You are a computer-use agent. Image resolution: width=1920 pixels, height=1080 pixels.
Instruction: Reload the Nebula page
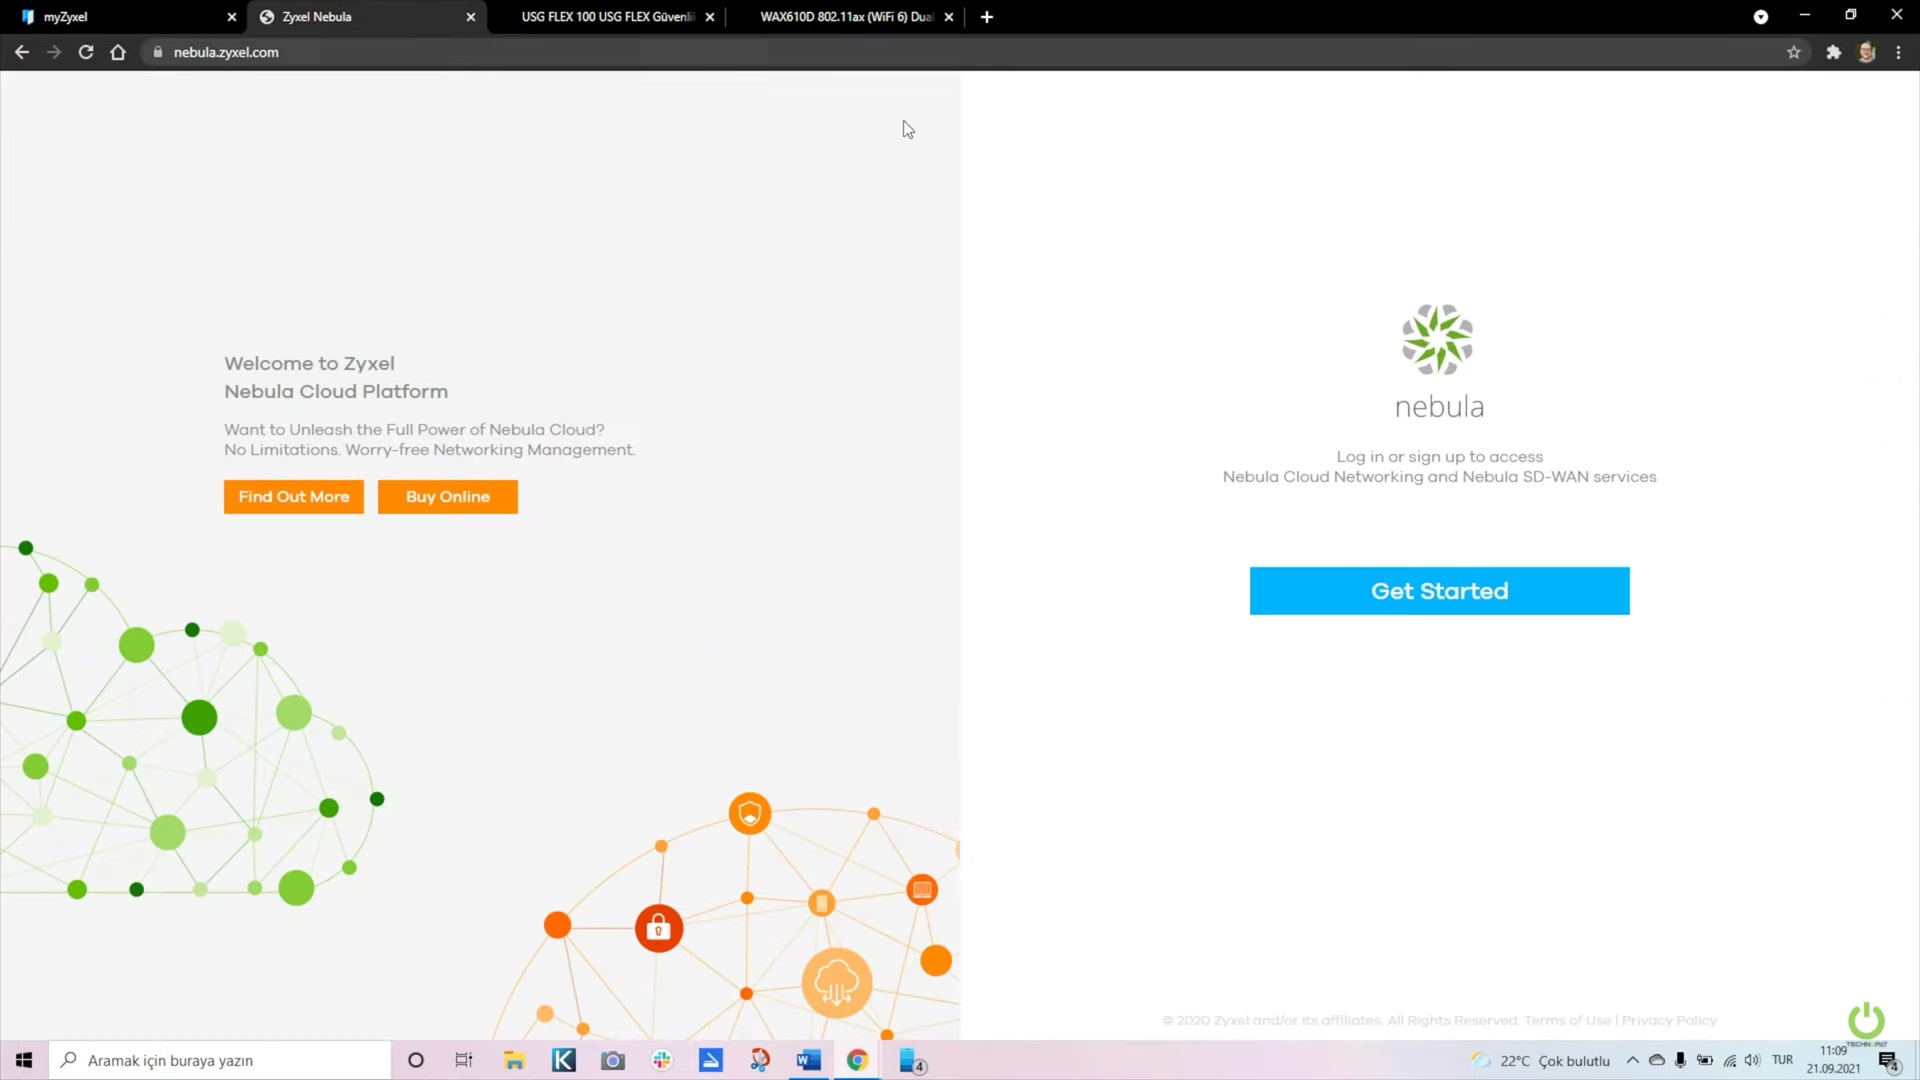[86, 52]
